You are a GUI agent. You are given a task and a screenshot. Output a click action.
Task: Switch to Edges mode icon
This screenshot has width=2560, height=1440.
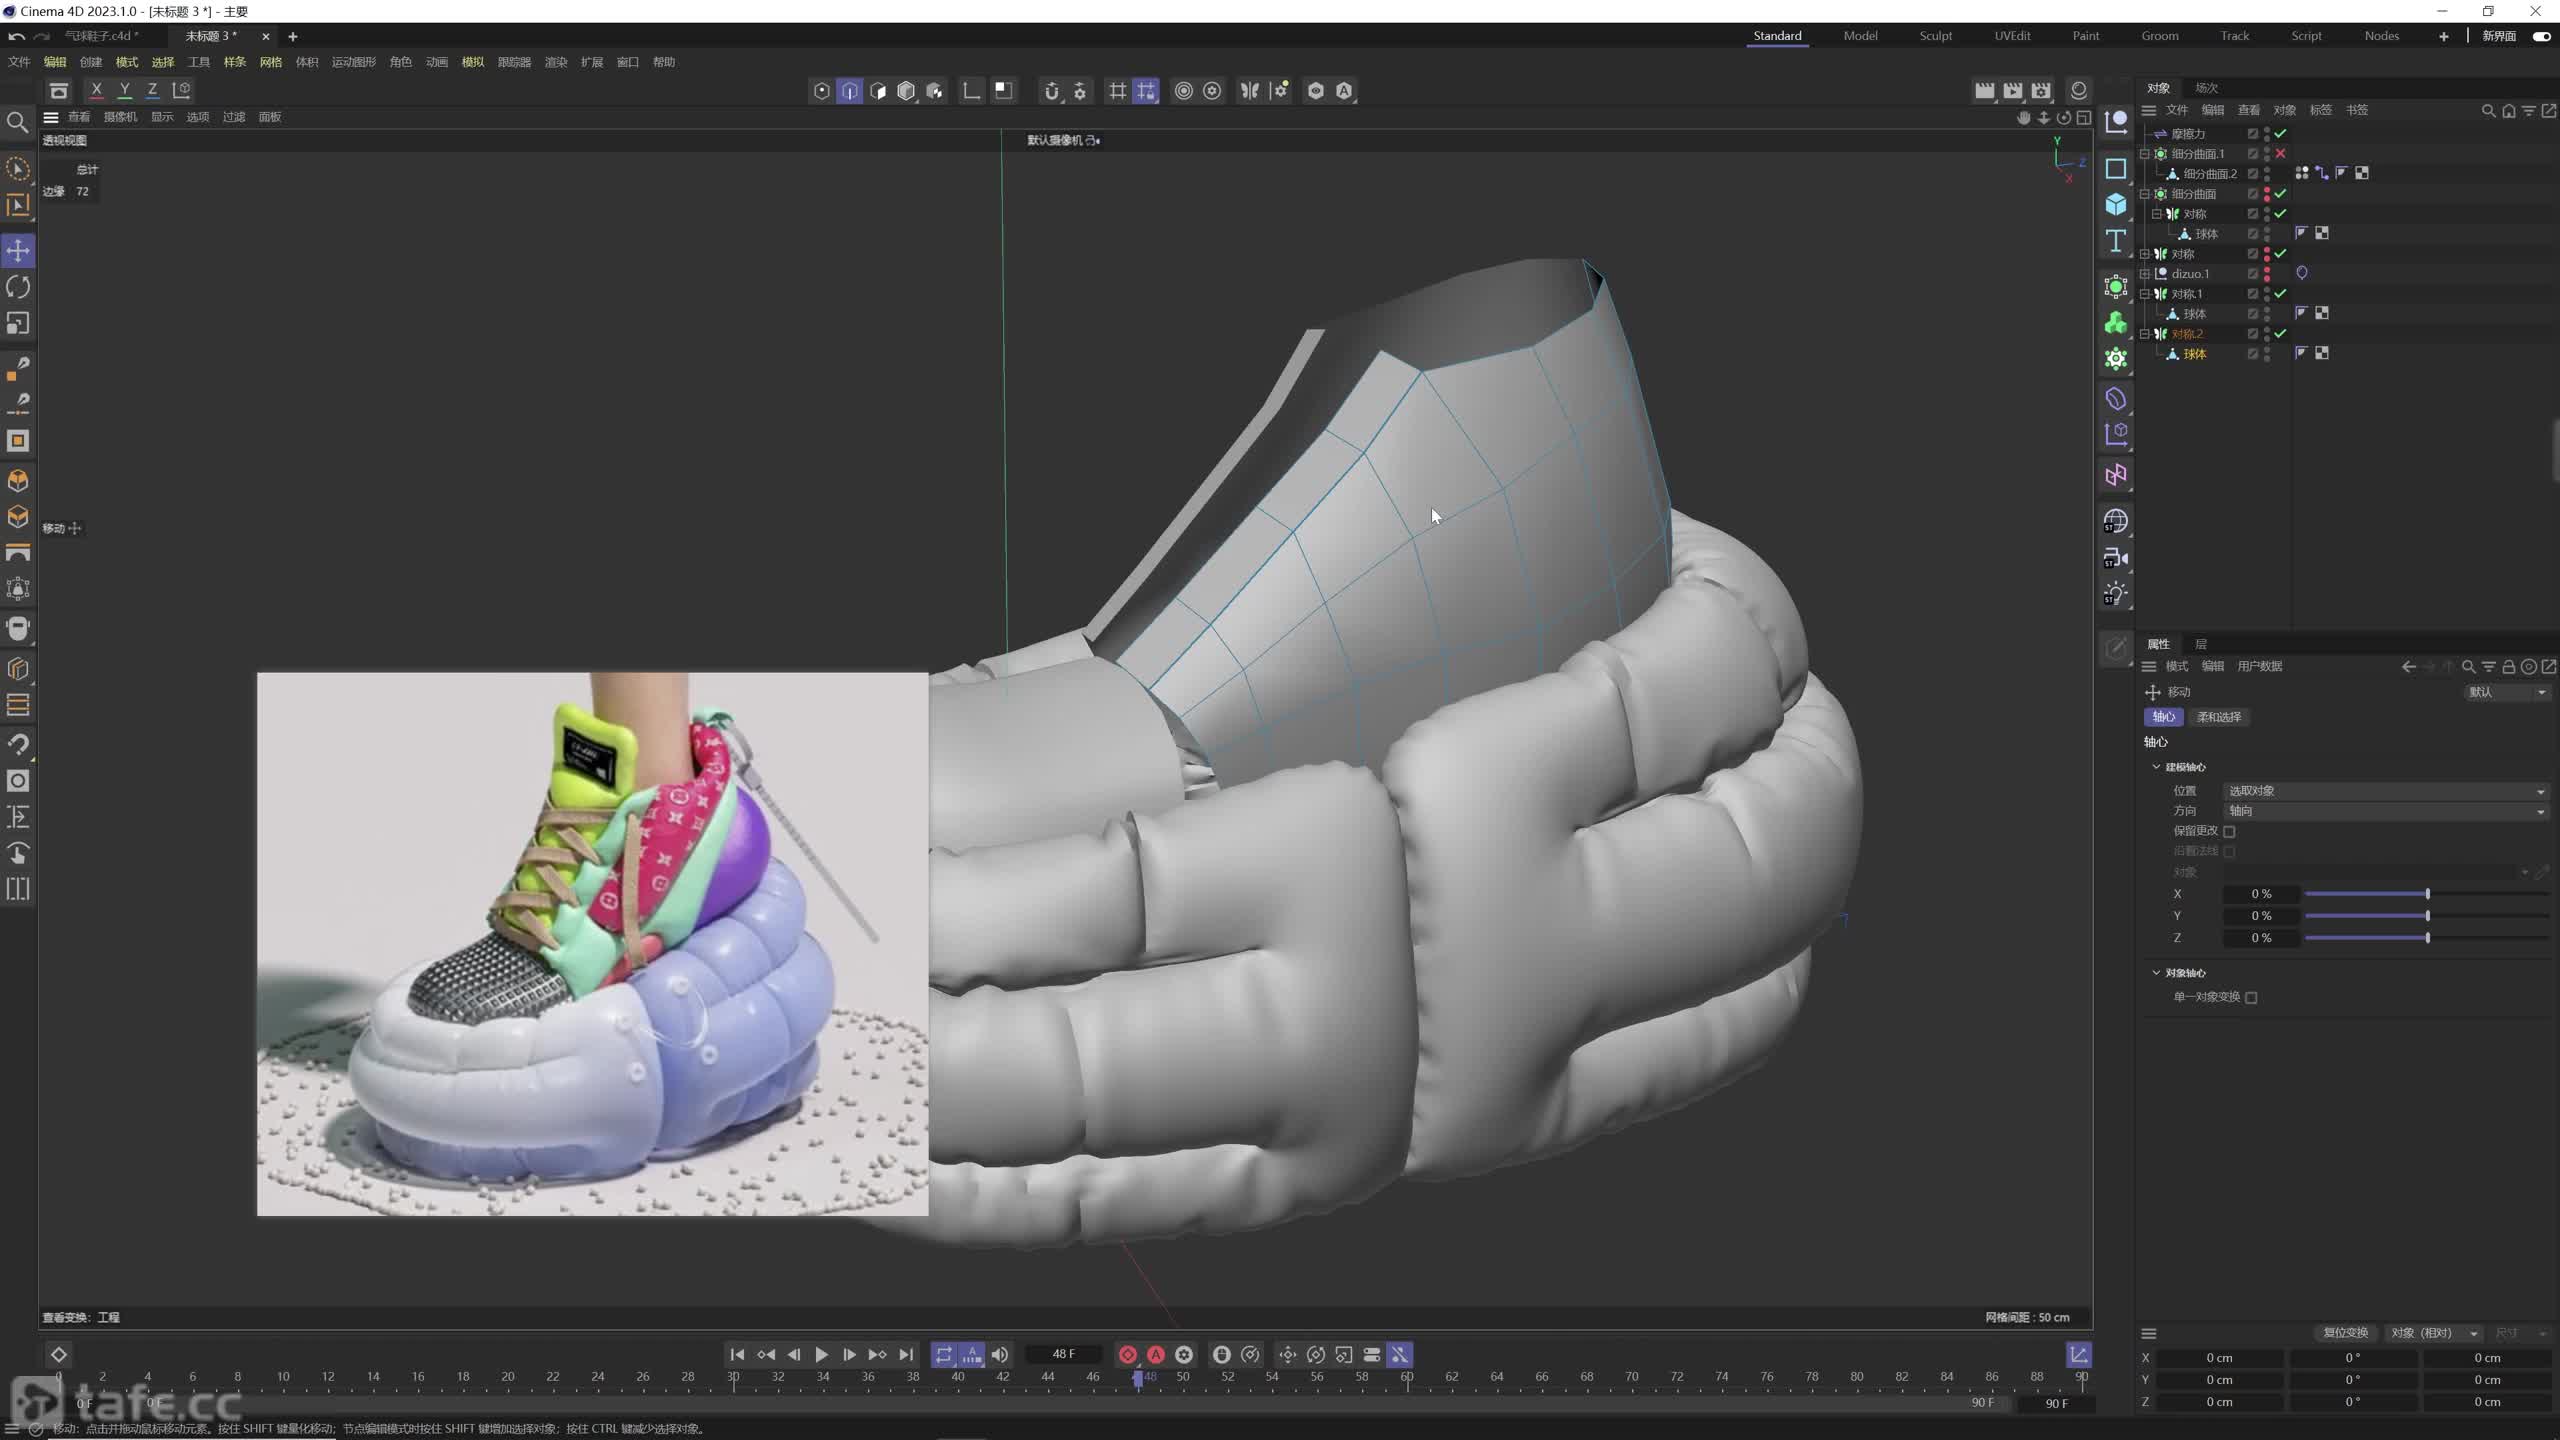coord(850,91)
